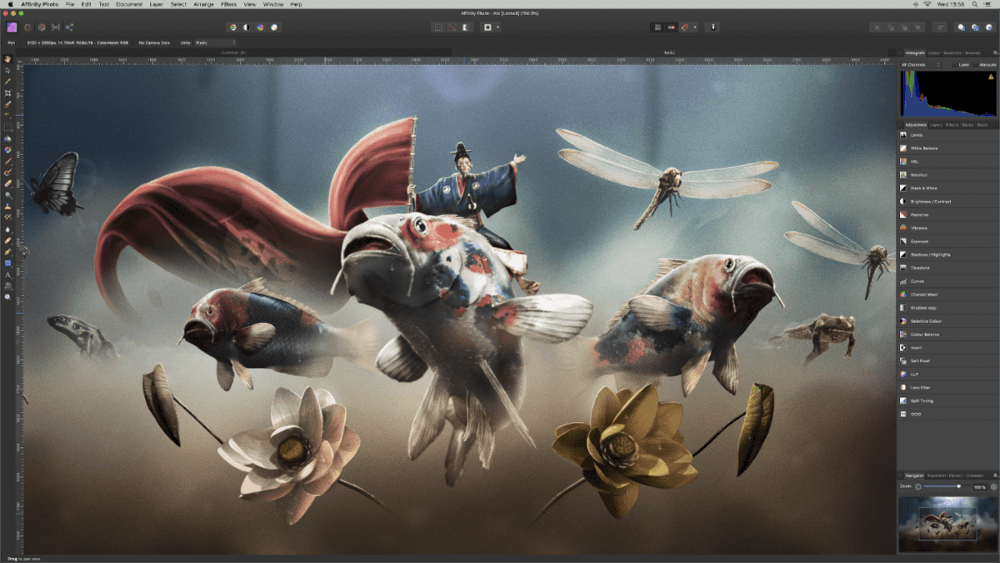Open the All Channels histogram dropdown

(x=920, y=65)
